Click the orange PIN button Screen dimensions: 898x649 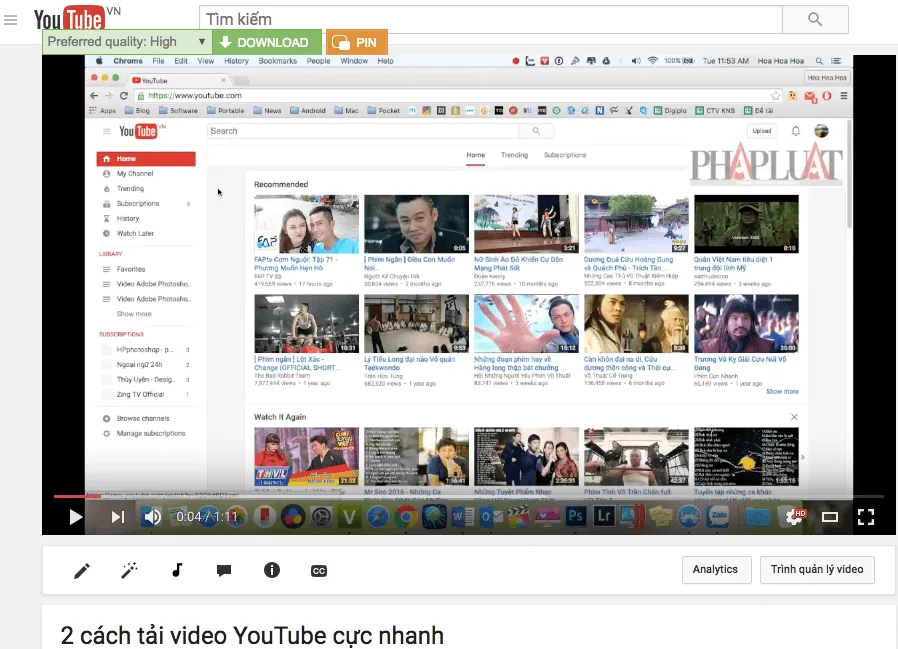click(356, 42)
